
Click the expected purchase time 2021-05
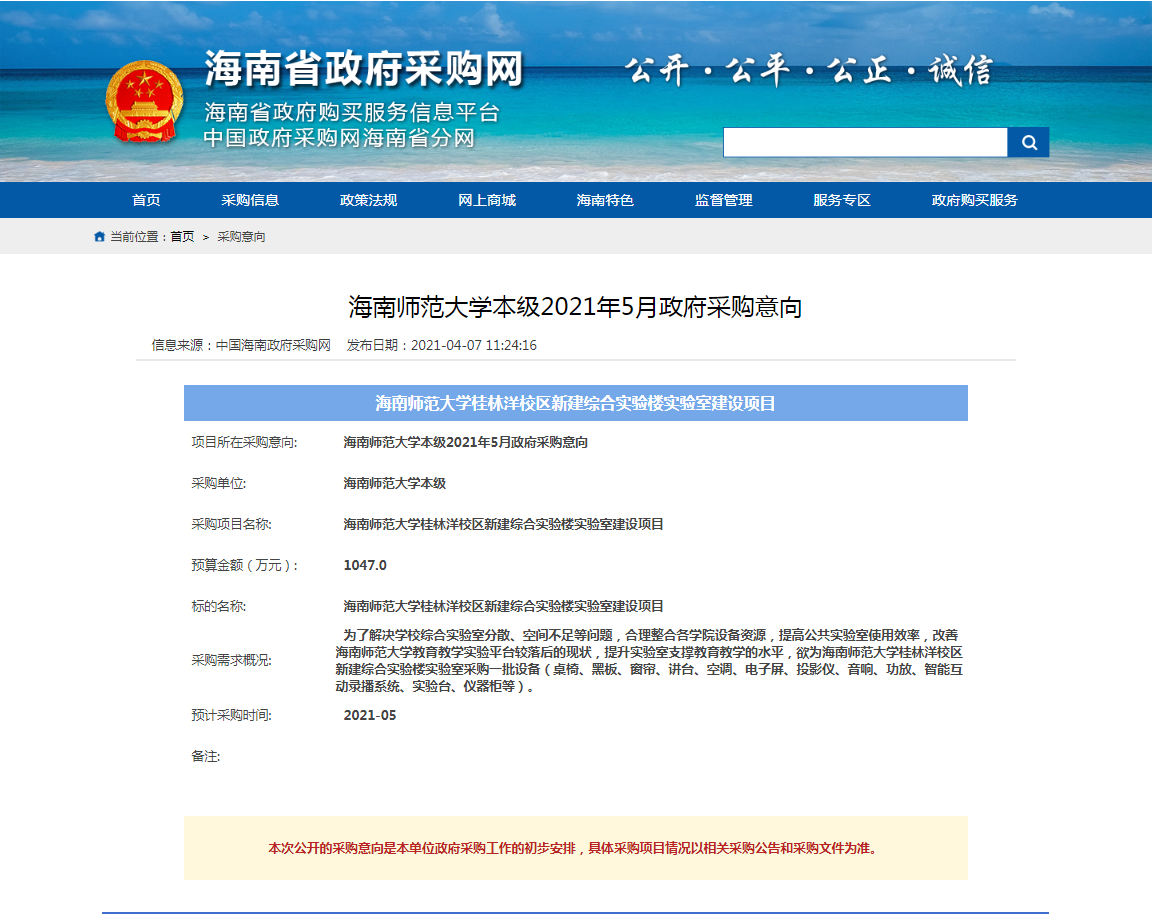point(370,715)
